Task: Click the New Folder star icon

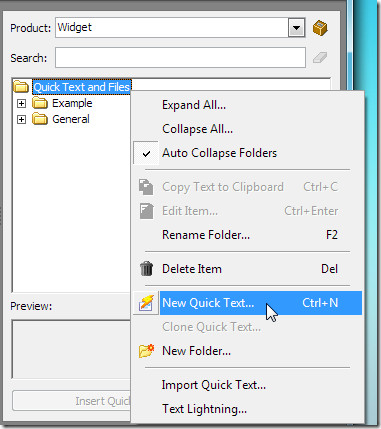Action: pyautogui.click(x=146, y=351)
